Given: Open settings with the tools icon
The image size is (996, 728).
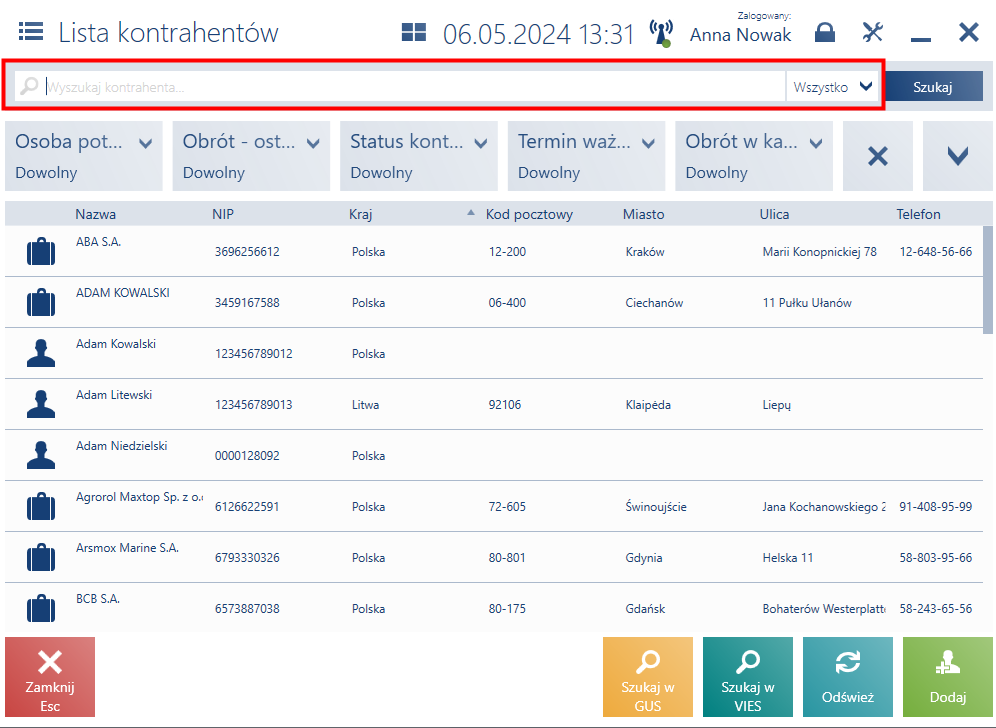Looking at the screenshot, I should click(x=873, y=32).
